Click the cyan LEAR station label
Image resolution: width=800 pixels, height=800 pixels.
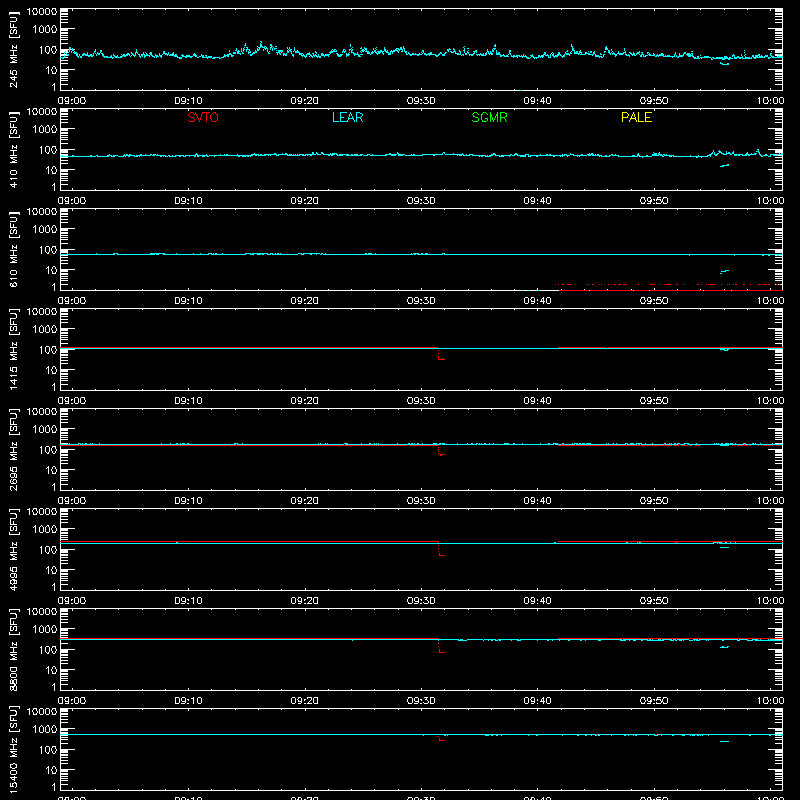(x=347, y=117)
